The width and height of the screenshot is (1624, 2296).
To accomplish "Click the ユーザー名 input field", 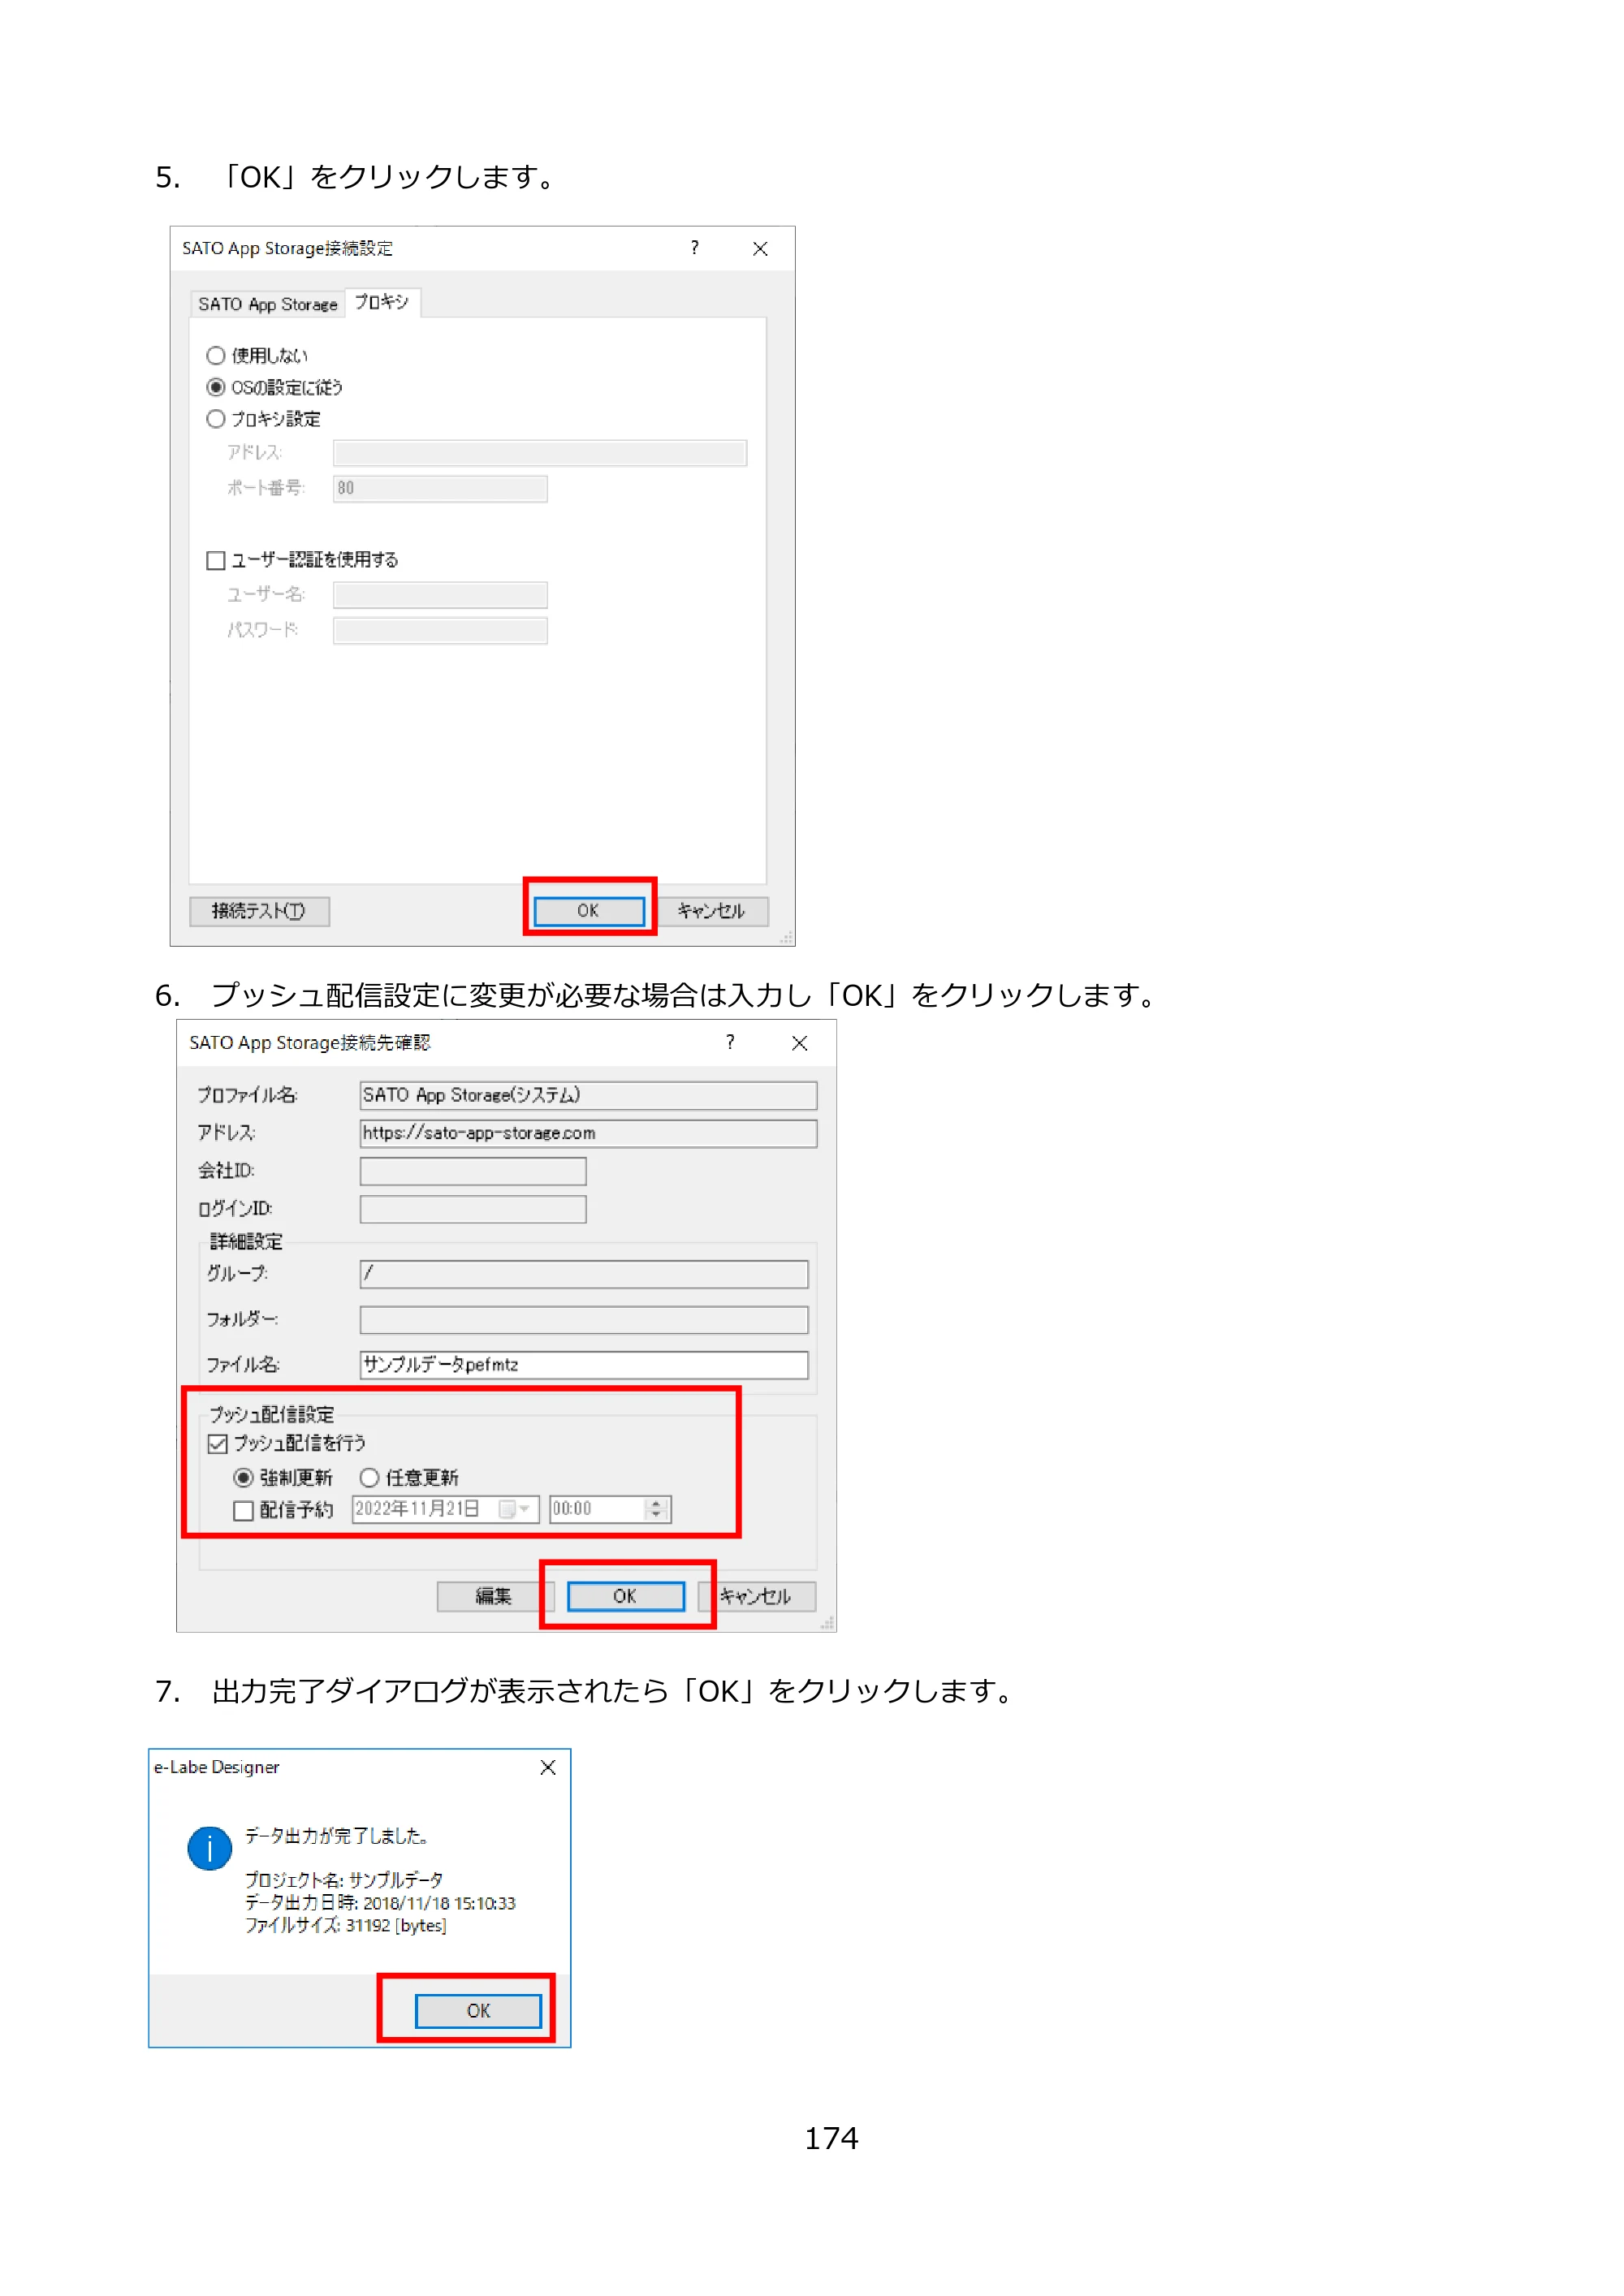I will (x=440, y=595).
